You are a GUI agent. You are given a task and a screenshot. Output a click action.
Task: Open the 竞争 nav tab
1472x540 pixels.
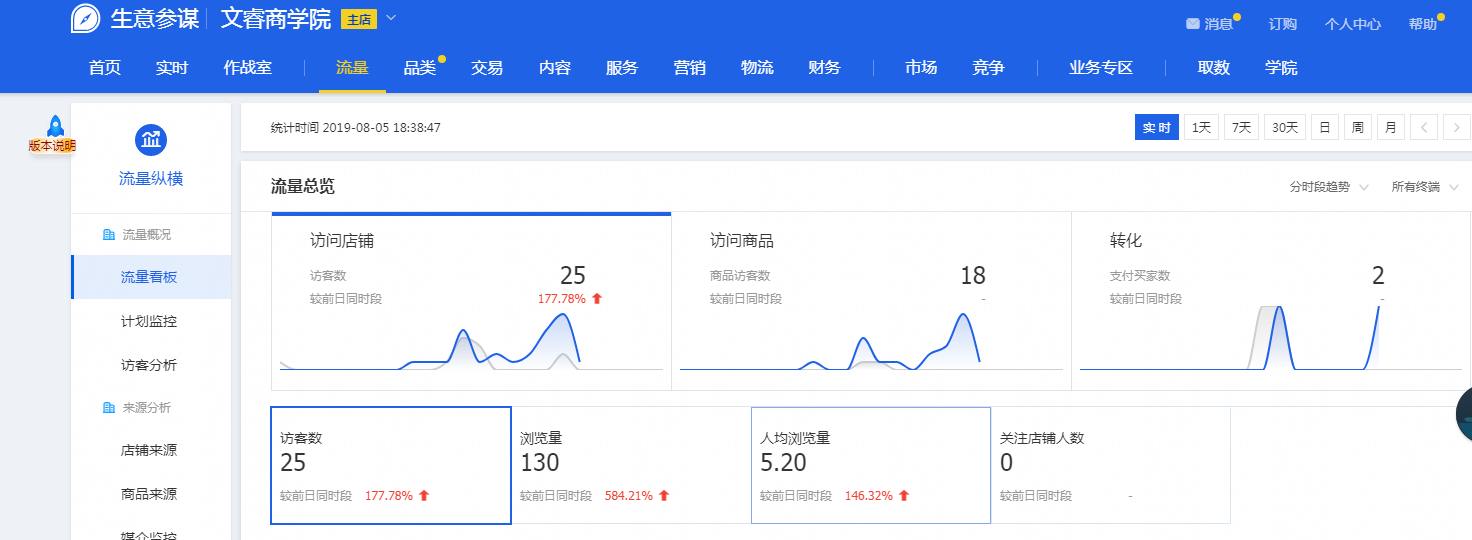click(x=988, y=68)
